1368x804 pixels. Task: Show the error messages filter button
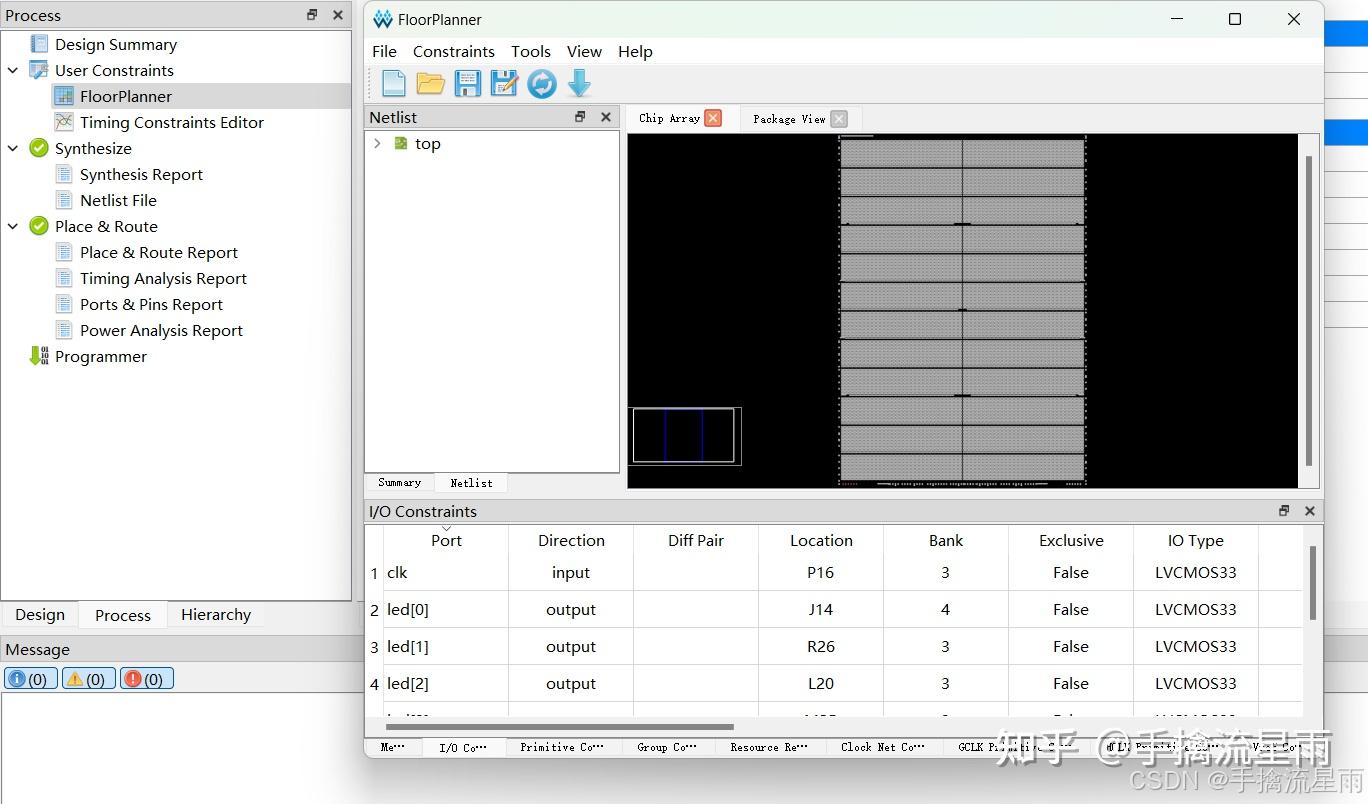[147, 679]
